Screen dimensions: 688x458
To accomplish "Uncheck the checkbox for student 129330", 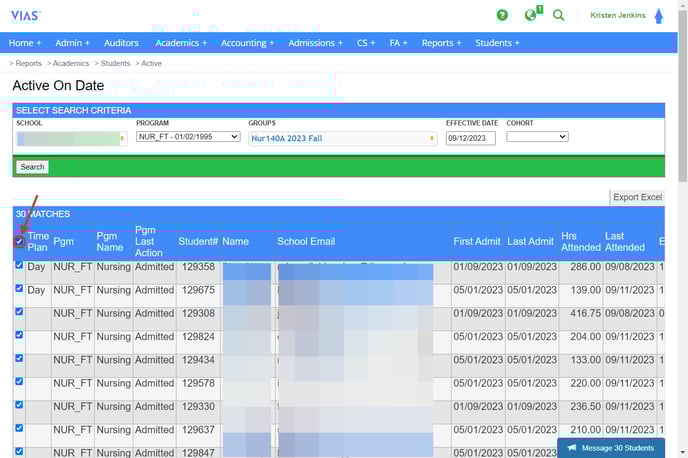I will (19, 404).
